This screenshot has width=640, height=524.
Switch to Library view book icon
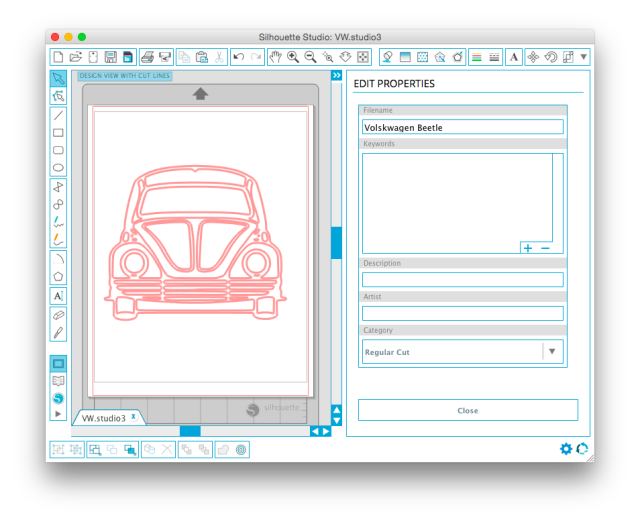pyautogui.click(x=58, y=380)
